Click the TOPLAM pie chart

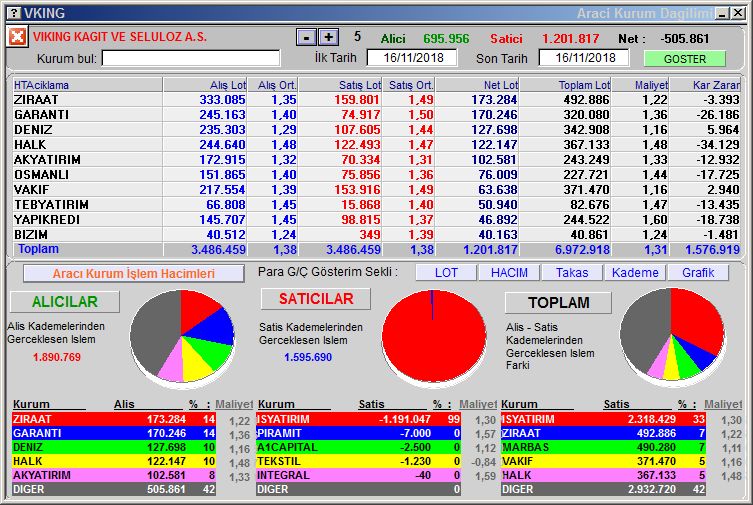click(x=672, y=335)
